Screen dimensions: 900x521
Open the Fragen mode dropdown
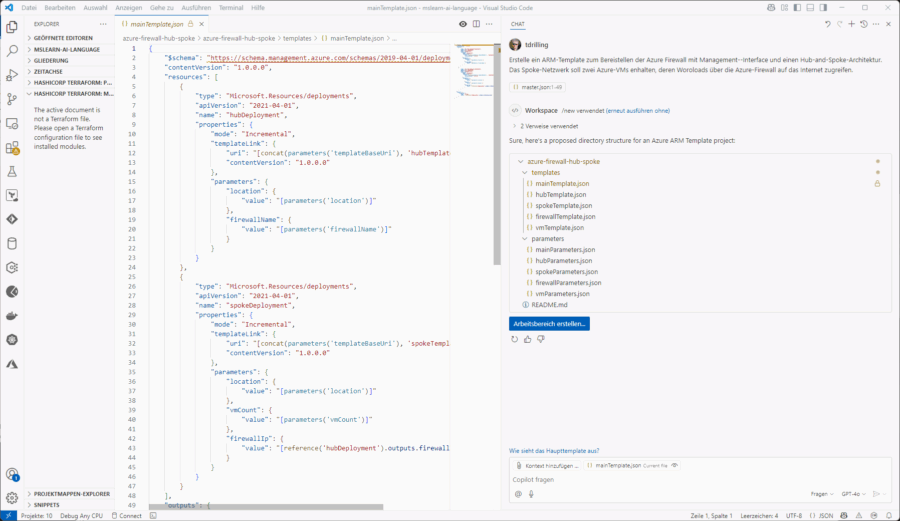click(x=822, y=494)
